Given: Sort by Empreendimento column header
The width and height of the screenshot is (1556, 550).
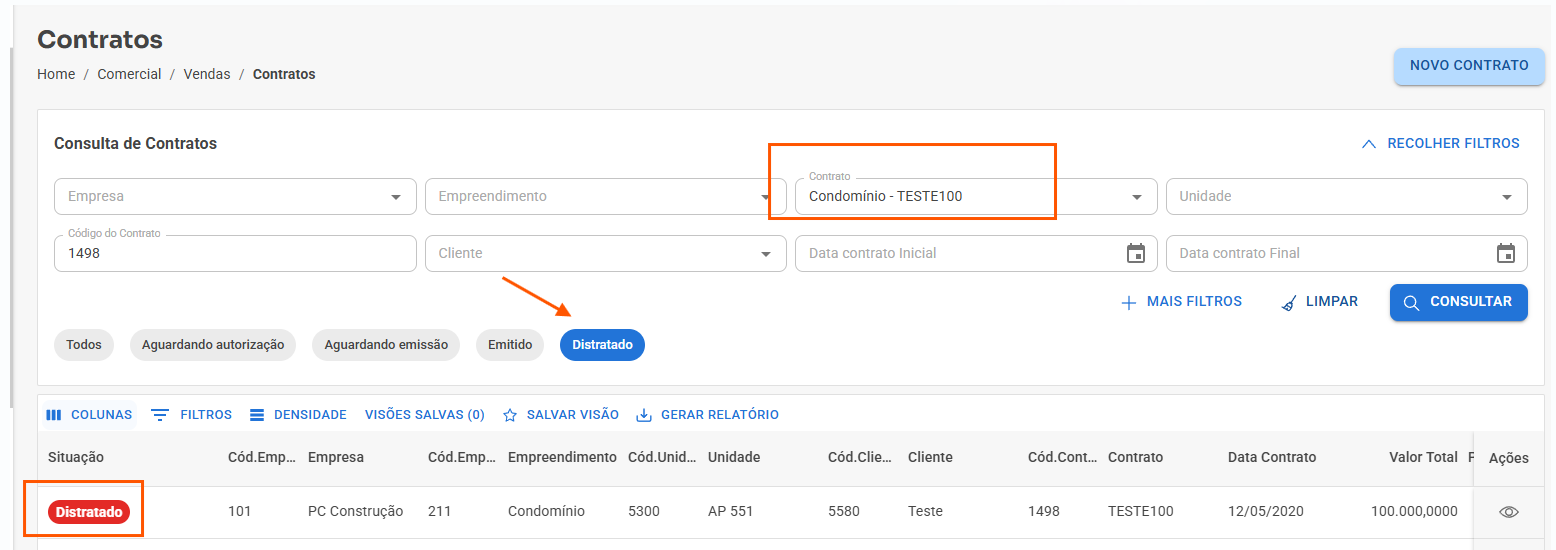Looking at the screenshot, I should pyautogui.click(x=562, y=457).
